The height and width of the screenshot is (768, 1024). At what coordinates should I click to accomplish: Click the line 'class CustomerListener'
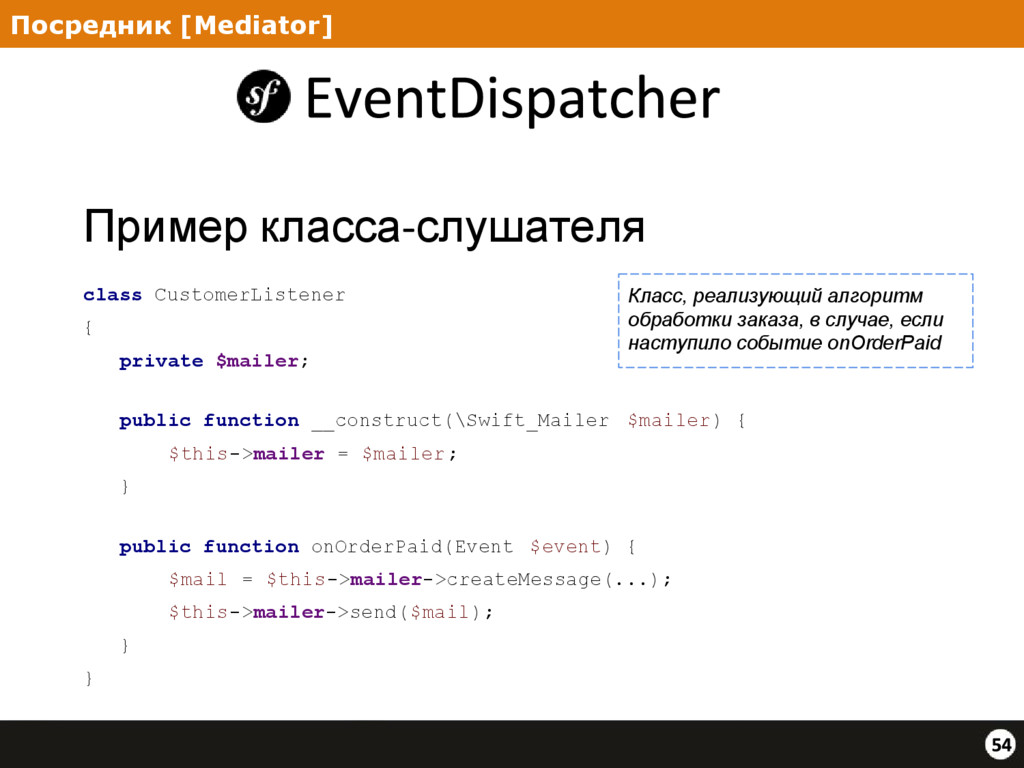(214, 295)
